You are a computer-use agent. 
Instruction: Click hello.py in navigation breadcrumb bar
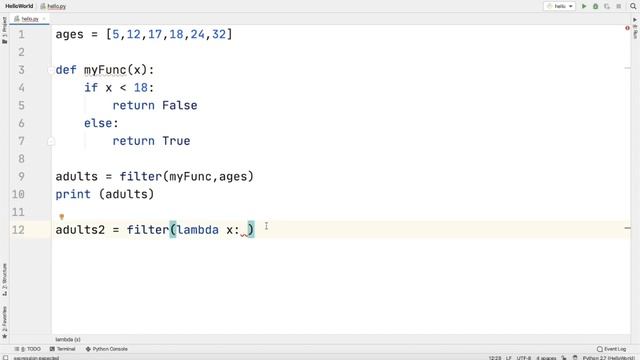coord(53,6)
